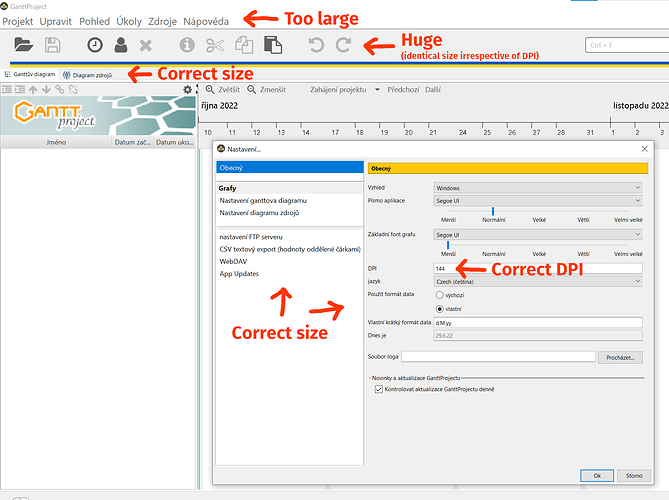Switch to the Ganttův diagram tab
669x500 pixels.
tap(30, 74)
